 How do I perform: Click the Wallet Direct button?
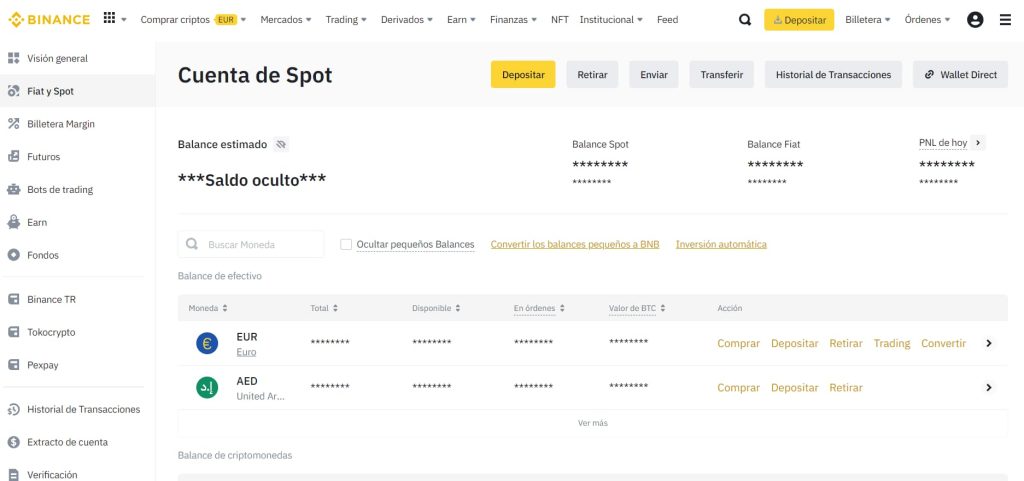pos(961,74)
